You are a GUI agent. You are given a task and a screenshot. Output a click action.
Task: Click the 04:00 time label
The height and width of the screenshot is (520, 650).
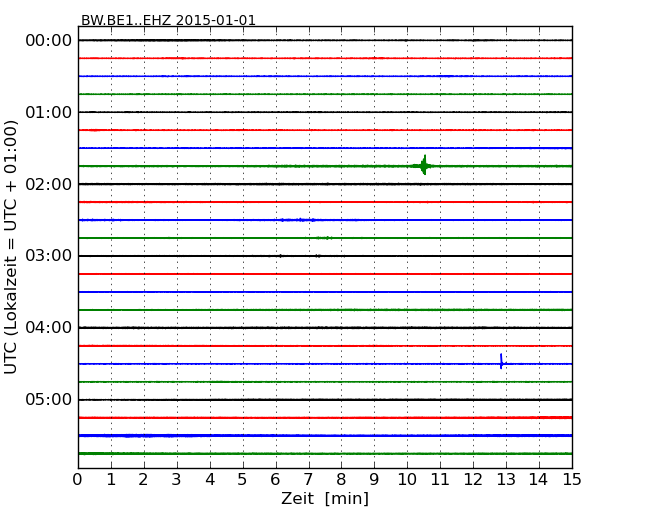coord(49,328)
